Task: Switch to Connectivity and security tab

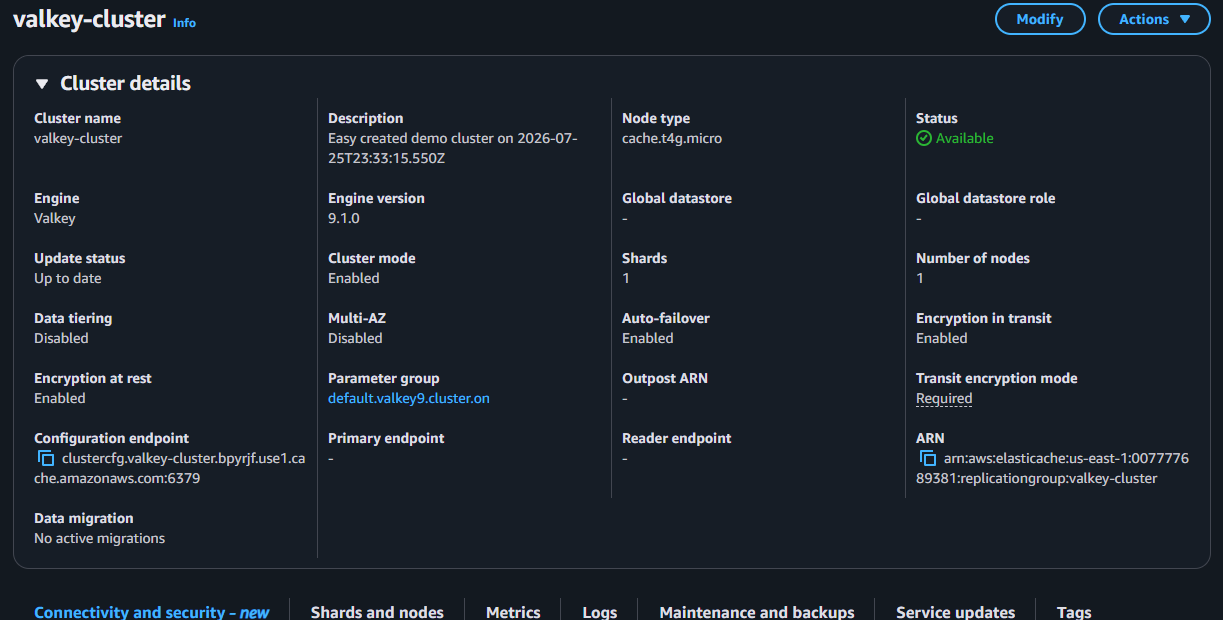Action: 151,612
